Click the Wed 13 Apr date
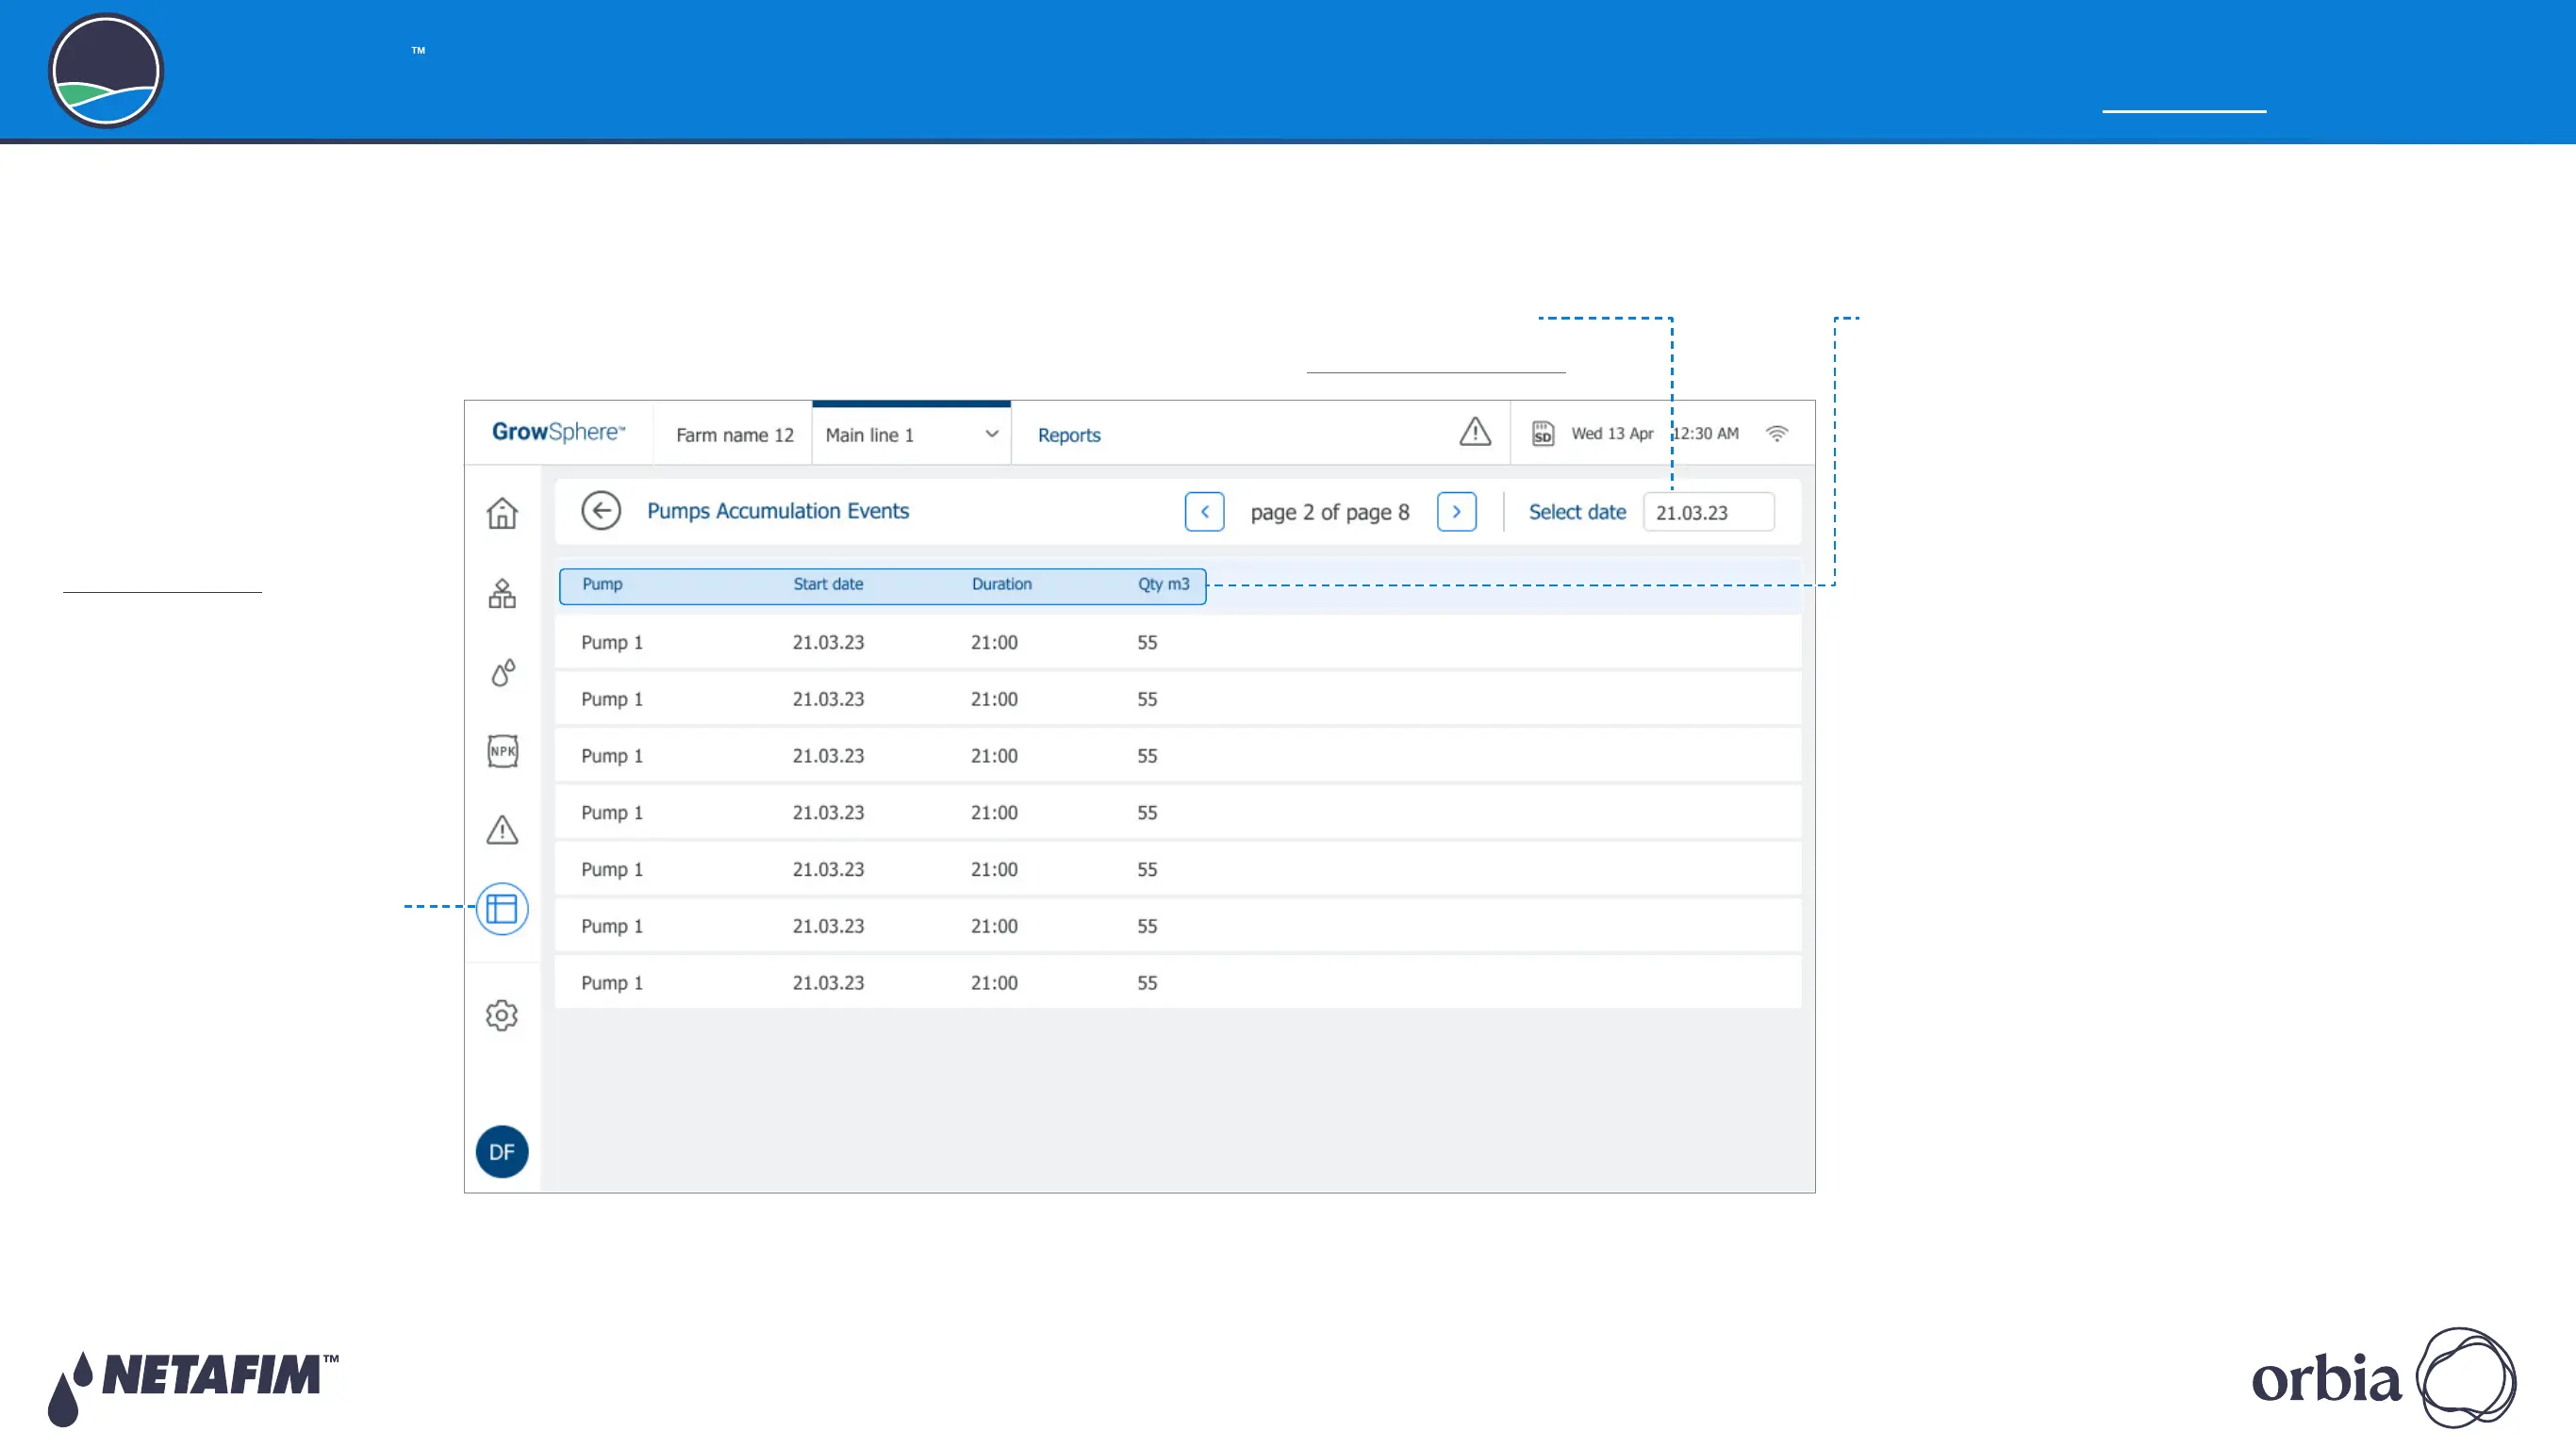This screenshot has width=2576, height=1448. 1612,434
